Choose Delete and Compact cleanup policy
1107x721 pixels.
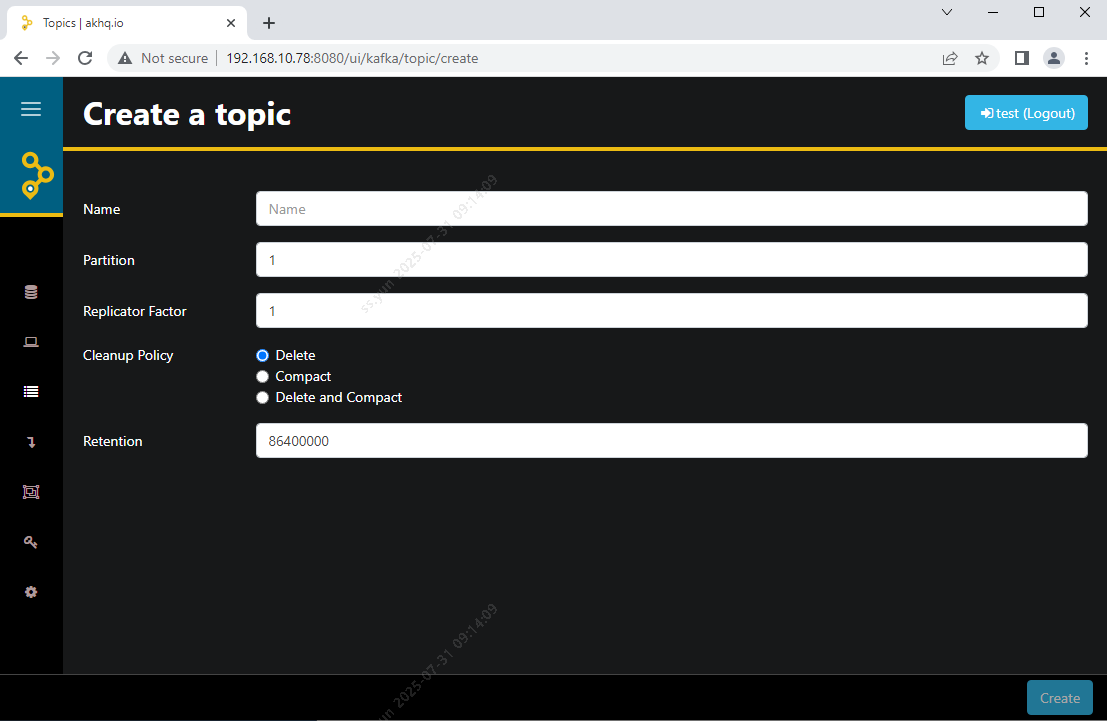pyautogui.click(x=263, y=397)
